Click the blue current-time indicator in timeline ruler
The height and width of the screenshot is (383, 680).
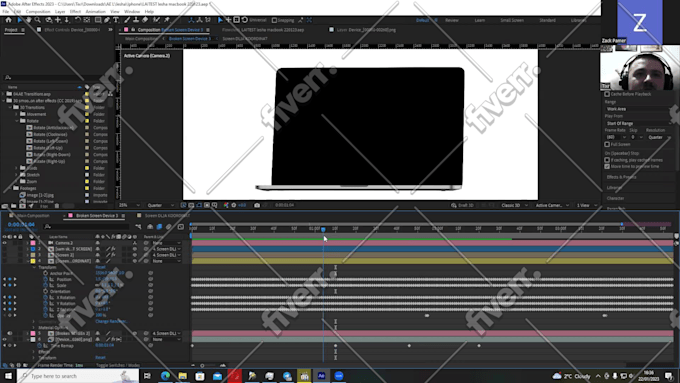[x=323, y=229]
